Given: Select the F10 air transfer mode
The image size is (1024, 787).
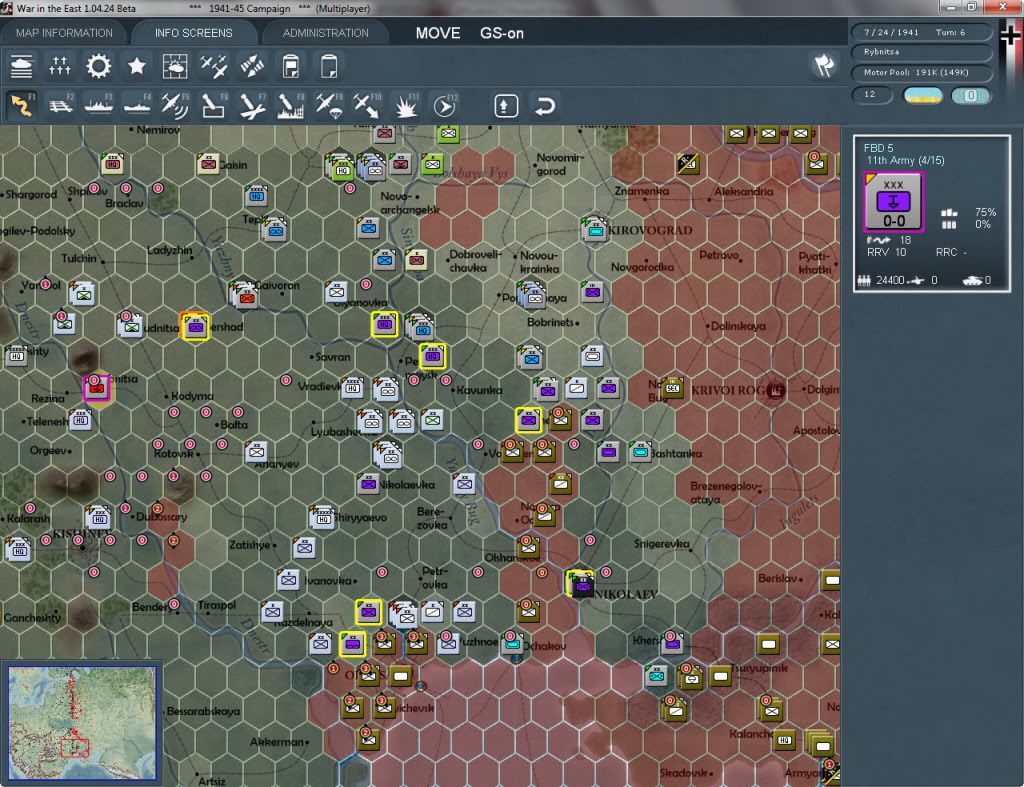Looking at the screenshot, I should click(367, 106).
